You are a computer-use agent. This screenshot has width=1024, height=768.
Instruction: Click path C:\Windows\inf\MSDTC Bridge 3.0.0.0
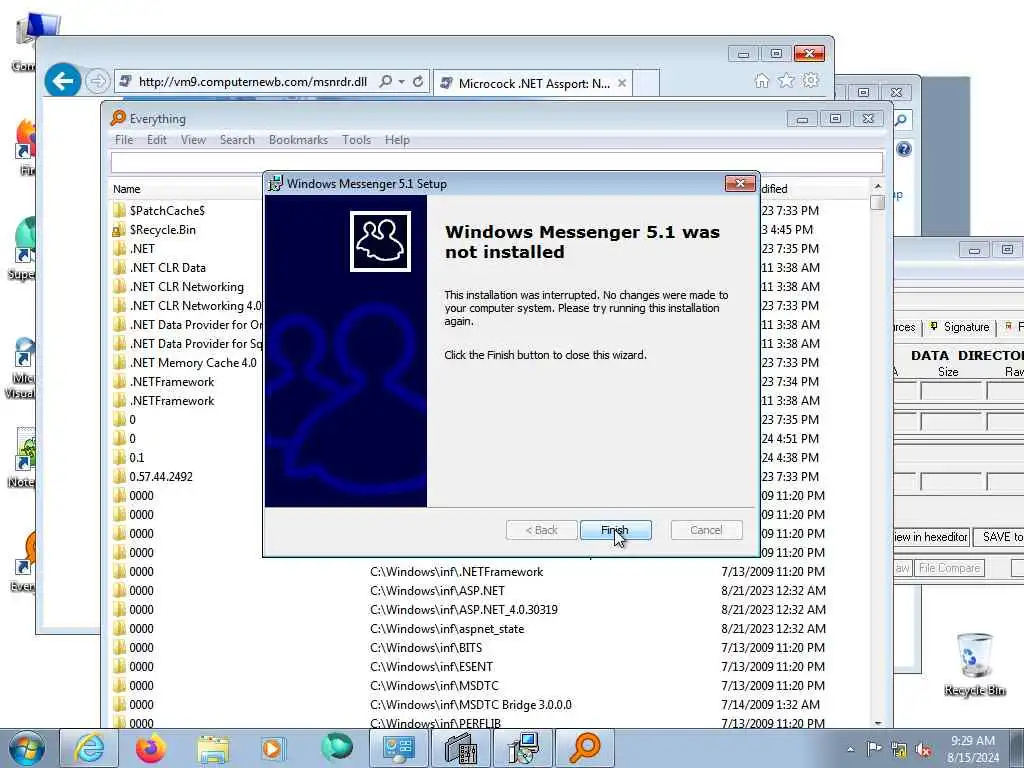tap(471, 705)
